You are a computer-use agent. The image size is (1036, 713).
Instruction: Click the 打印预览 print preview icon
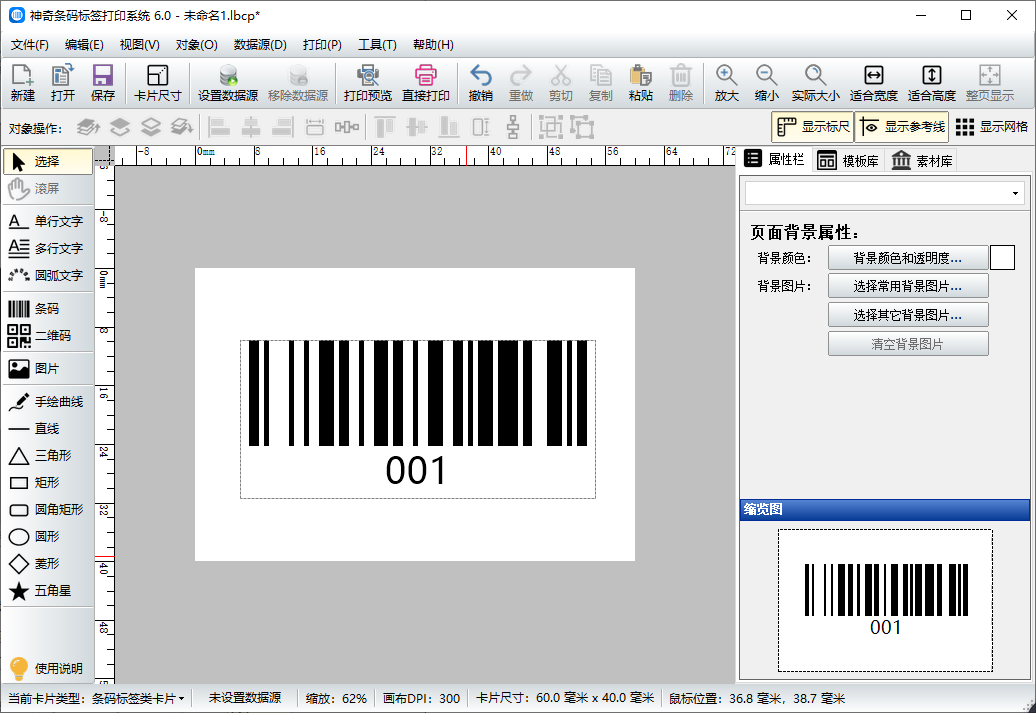pos(367,83)
